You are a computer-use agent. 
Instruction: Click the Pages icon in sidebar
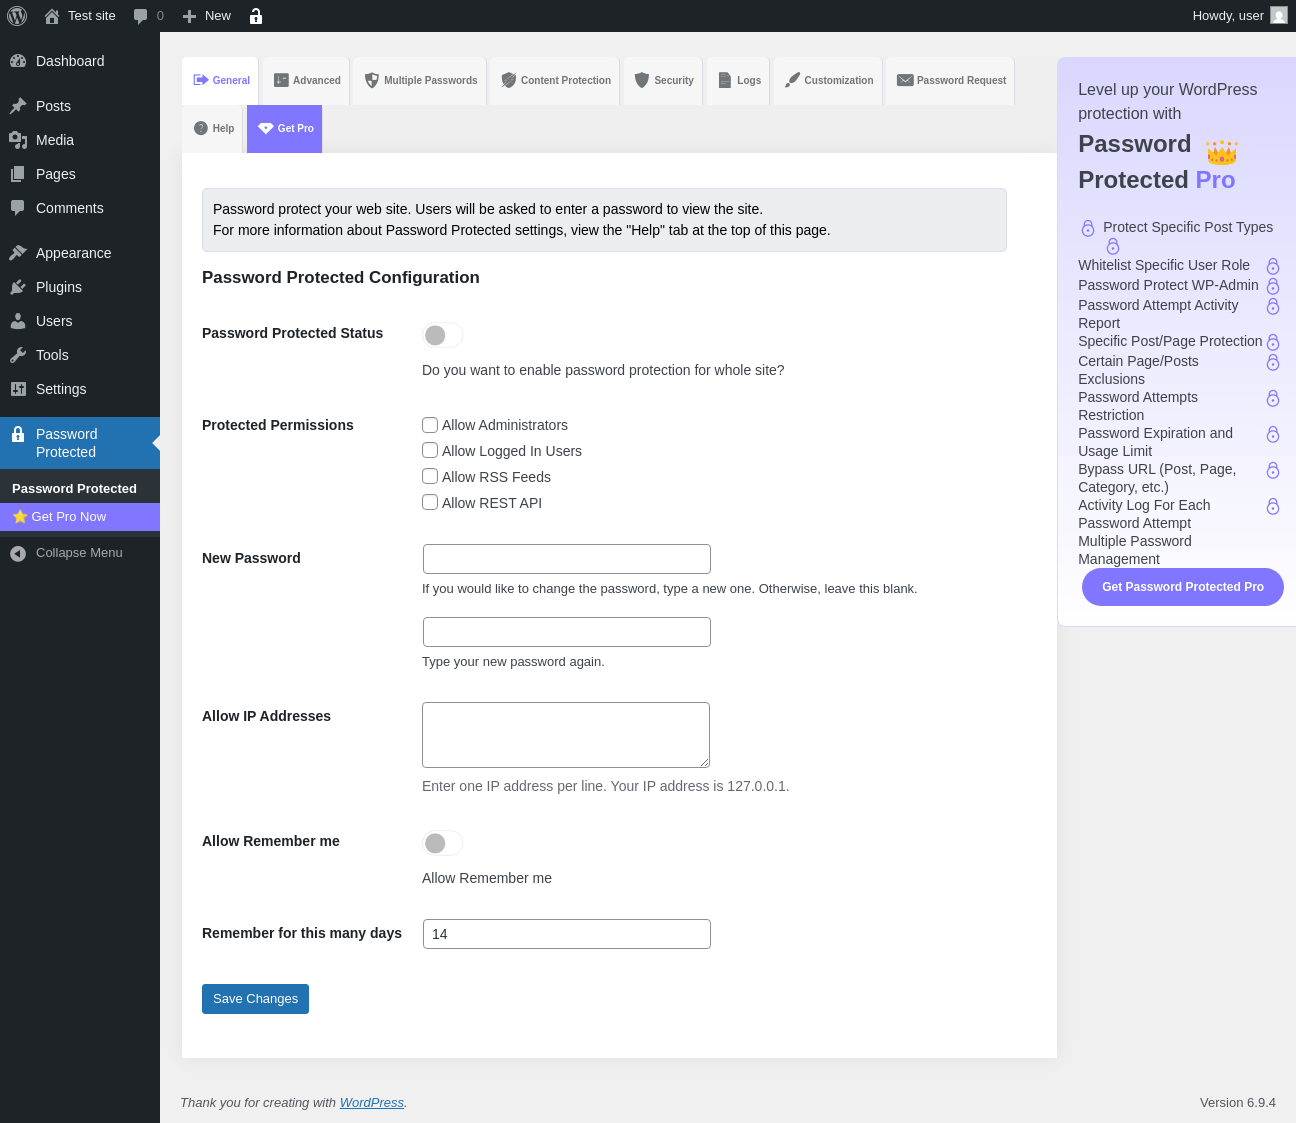coord(18,174)
